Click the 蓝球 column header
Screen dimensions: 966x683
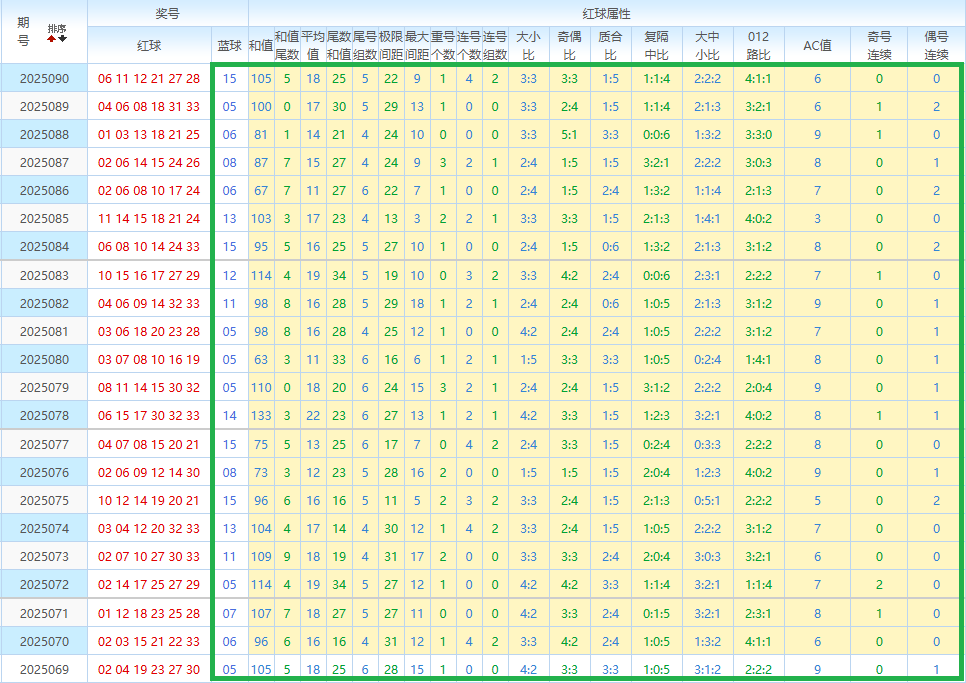[x=229, y=45]
